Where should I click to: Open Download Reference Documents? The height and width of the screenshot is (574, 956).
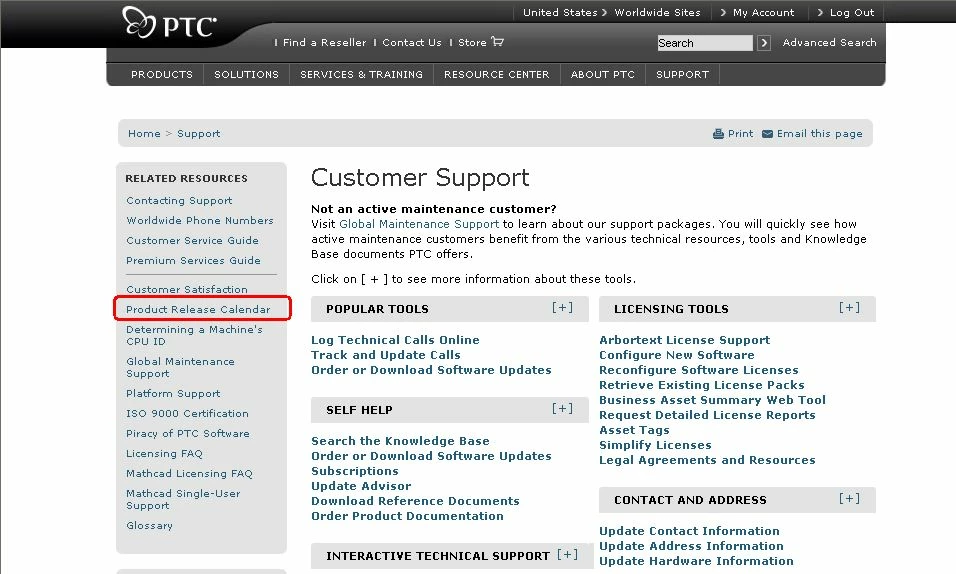415,501
